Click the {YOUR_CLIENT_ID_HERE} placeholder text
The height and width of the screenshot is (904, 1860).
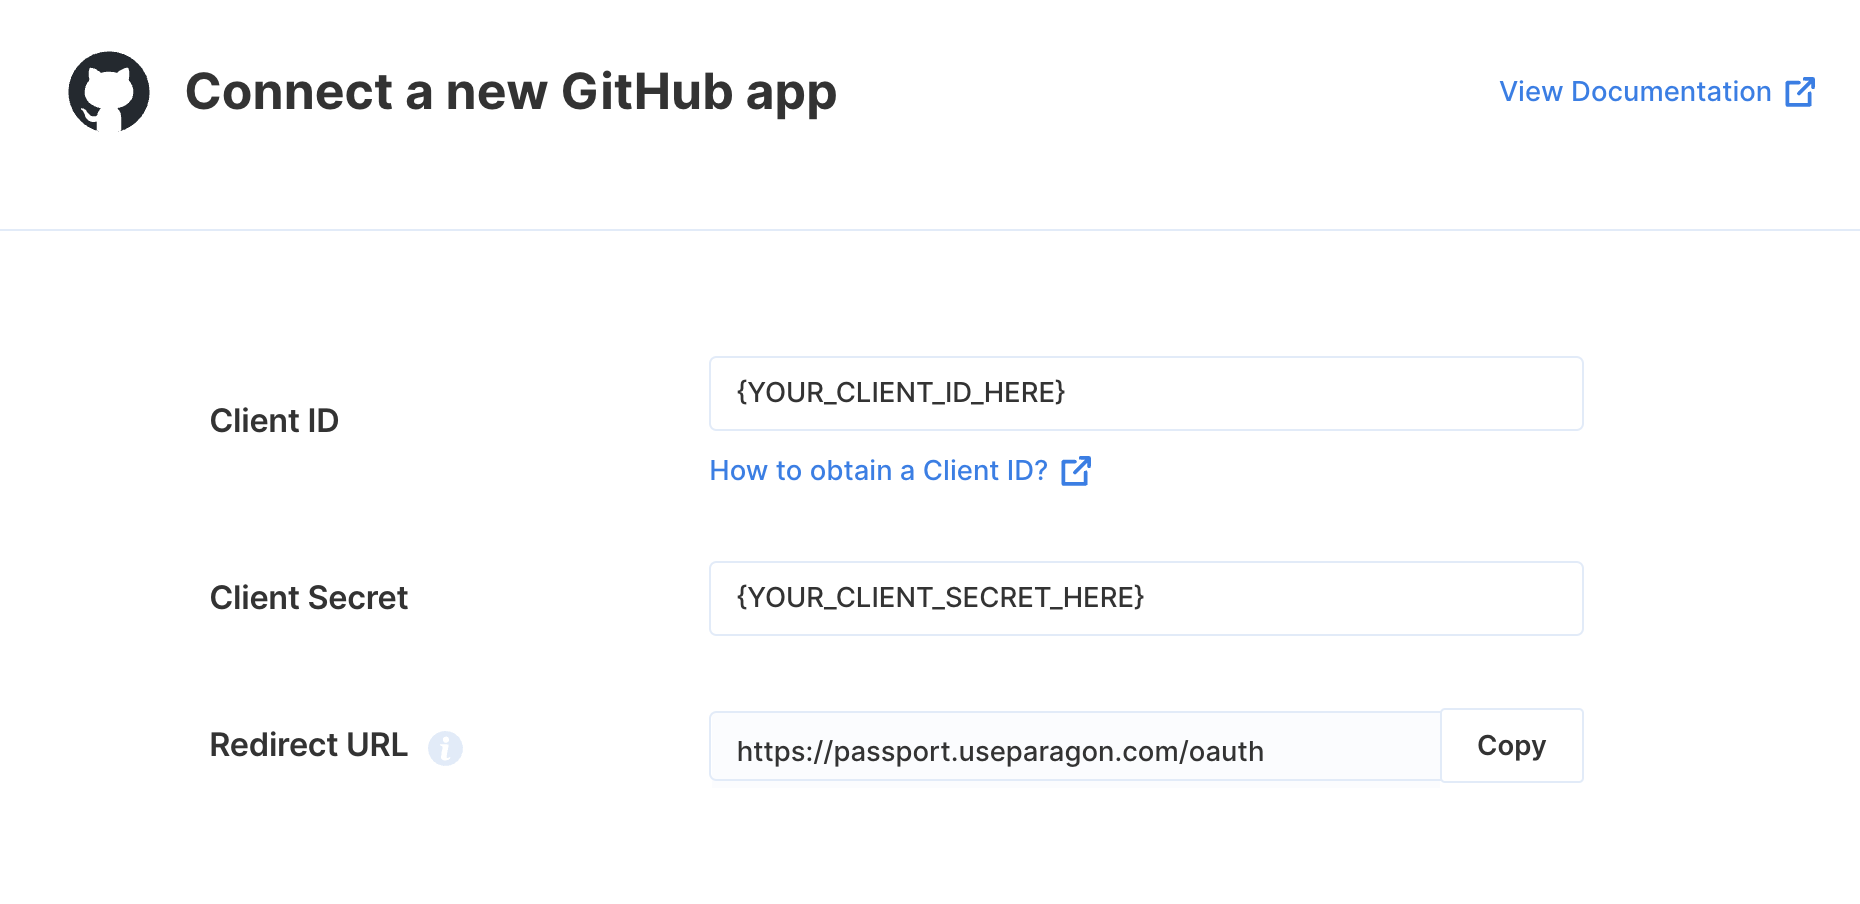(x=901, y=393)
